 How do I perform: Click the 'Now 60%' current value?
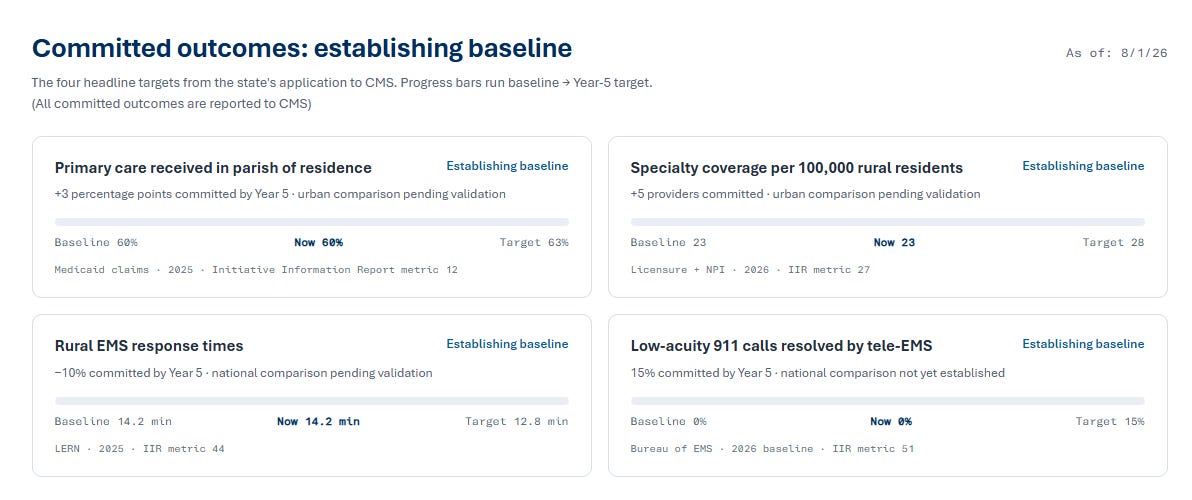319,242
